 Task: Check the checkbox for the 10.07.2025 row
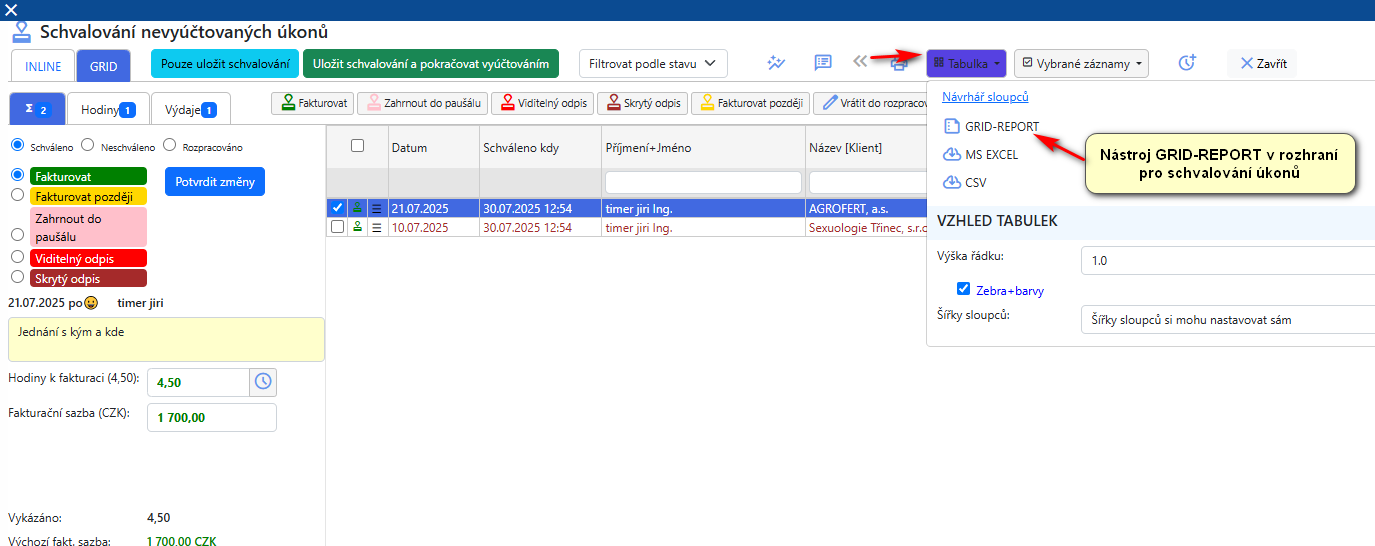coord(338,227)
